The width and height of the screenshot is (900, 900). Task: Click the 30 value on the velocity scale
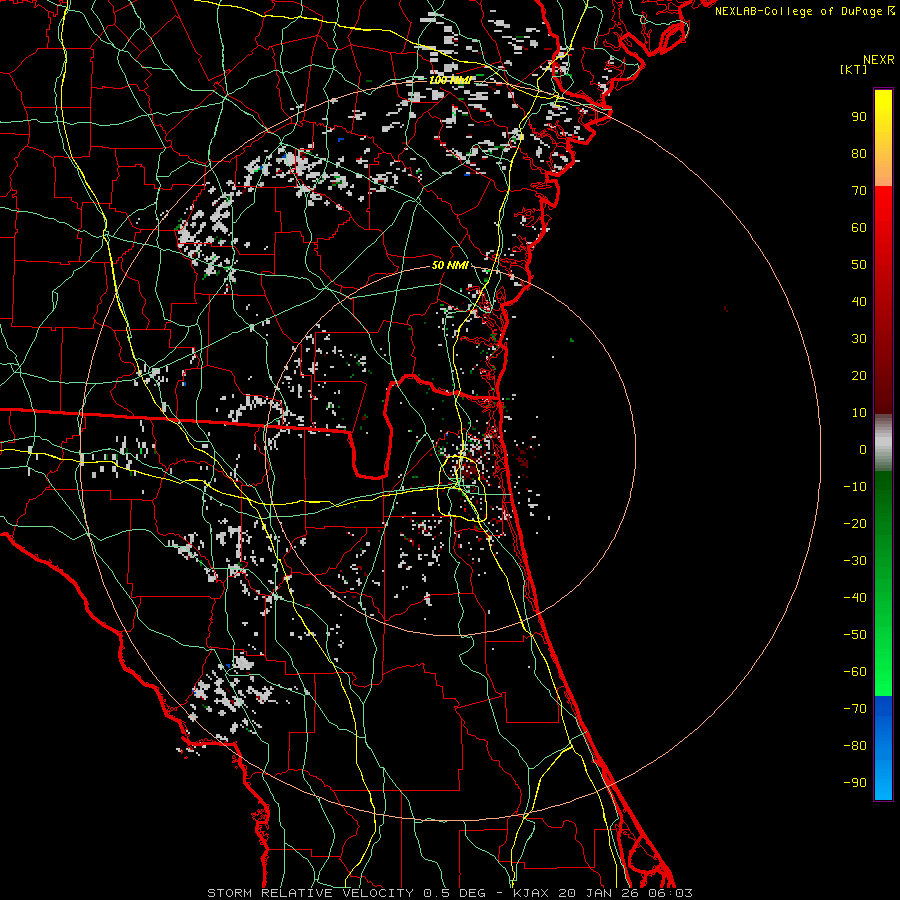(x=859, y=339)
